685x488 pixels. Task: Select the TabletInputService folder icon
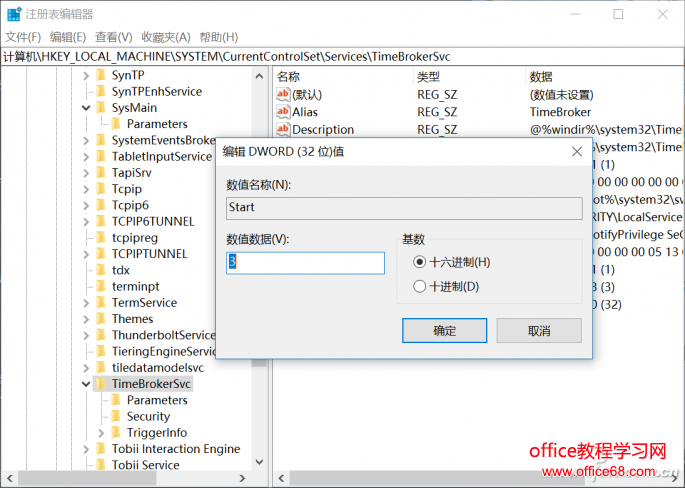tap(101, 156)
